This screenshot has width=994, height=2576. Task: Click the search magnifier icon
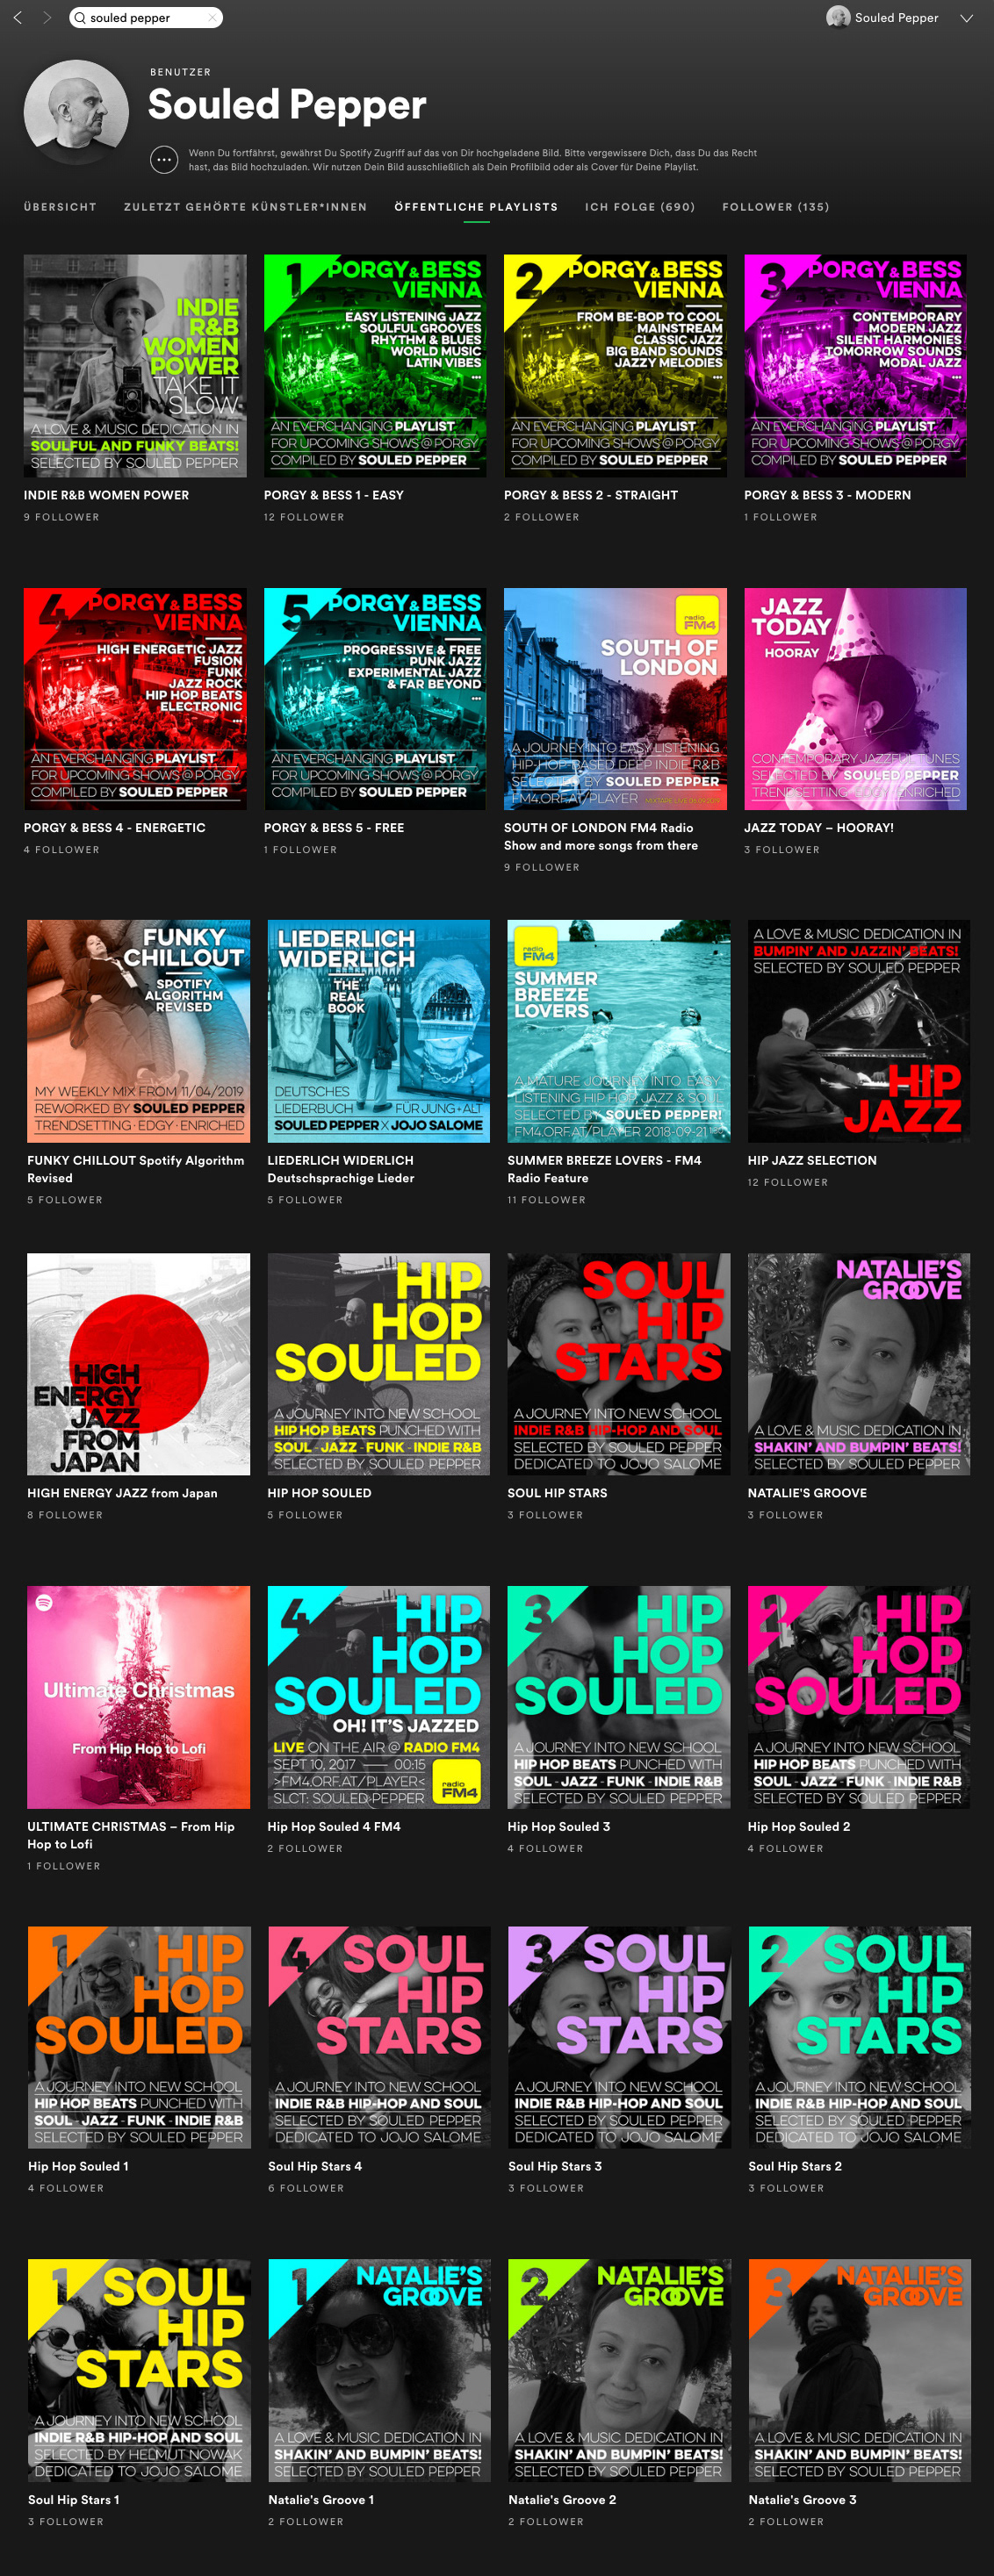click(80, 18)
